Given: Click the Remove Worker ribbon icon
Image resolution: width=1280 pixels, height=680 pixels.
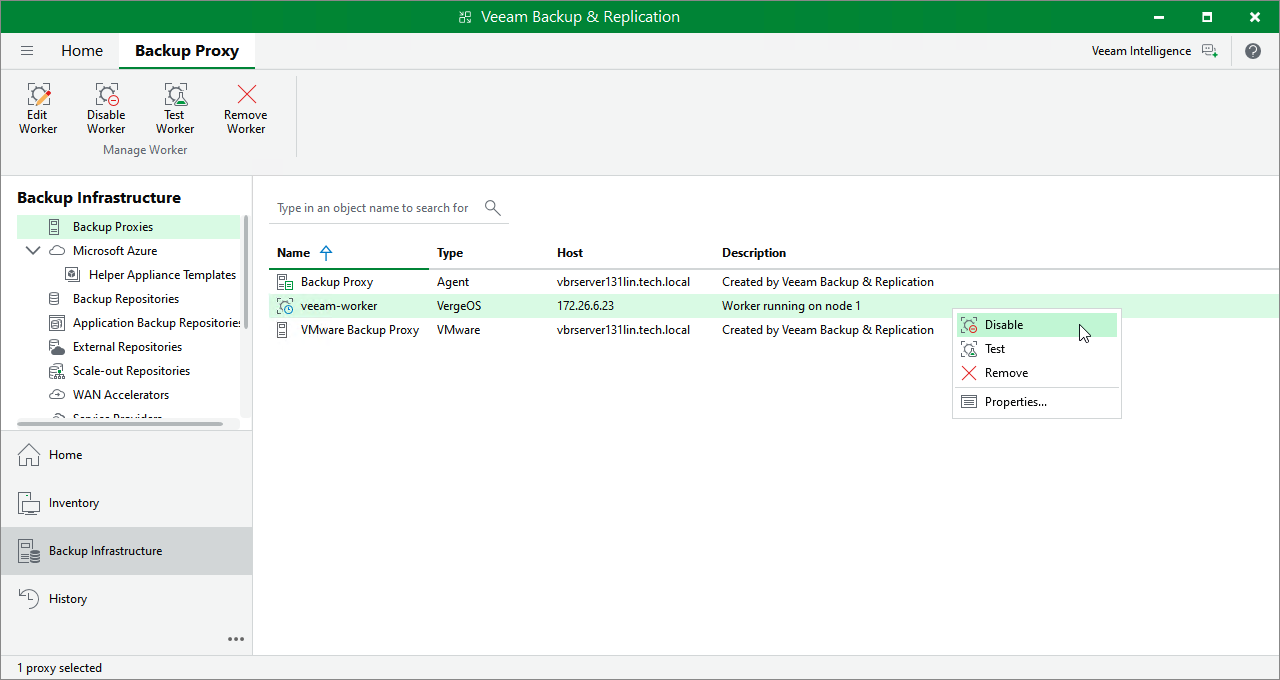Looking at the screenshot, I should 246,95.
